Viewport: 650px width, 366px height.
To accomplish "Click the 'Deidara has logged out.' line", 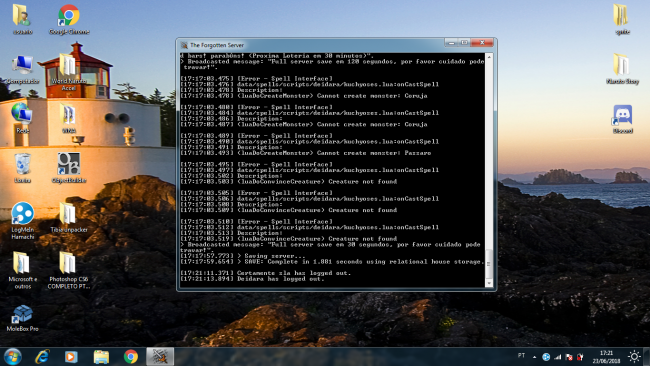I will coord(252,279).
